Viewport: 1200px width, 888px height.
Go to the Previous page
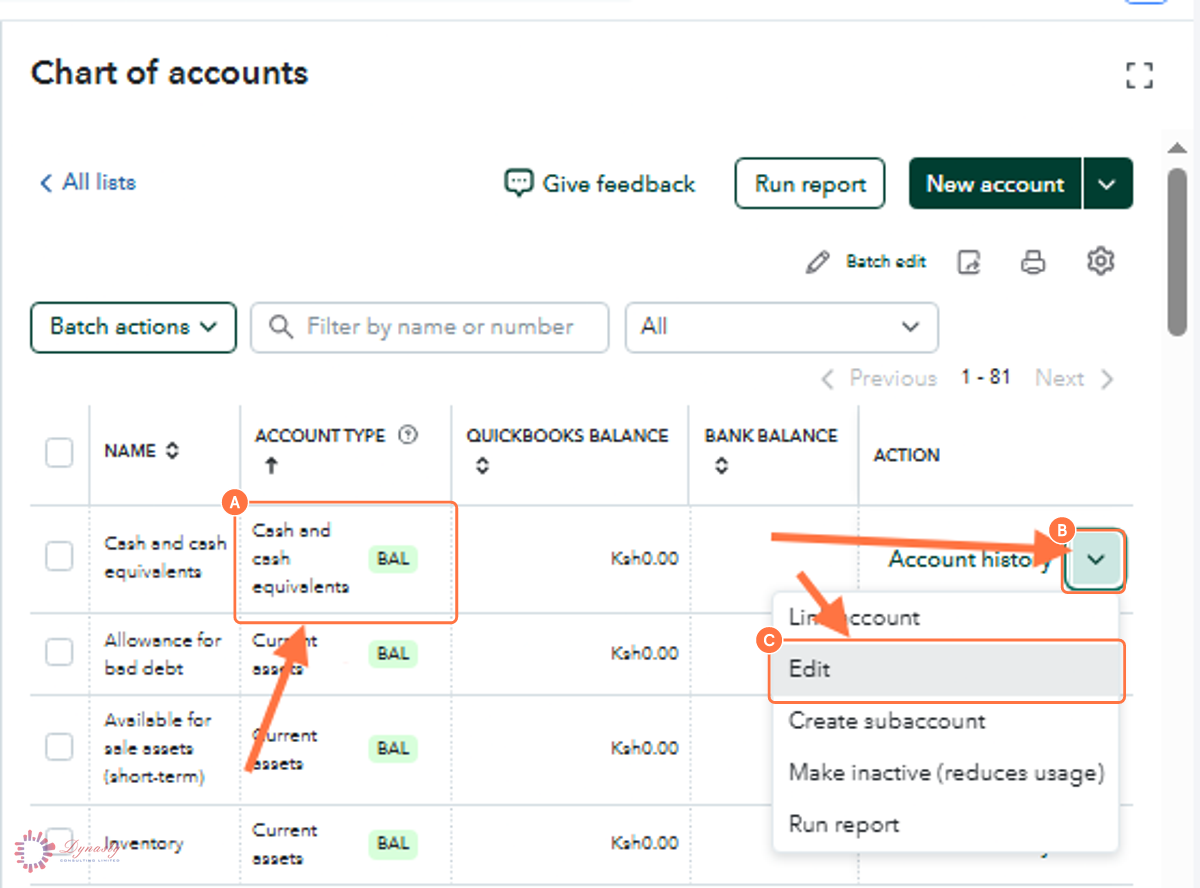[x=879, y=378]
